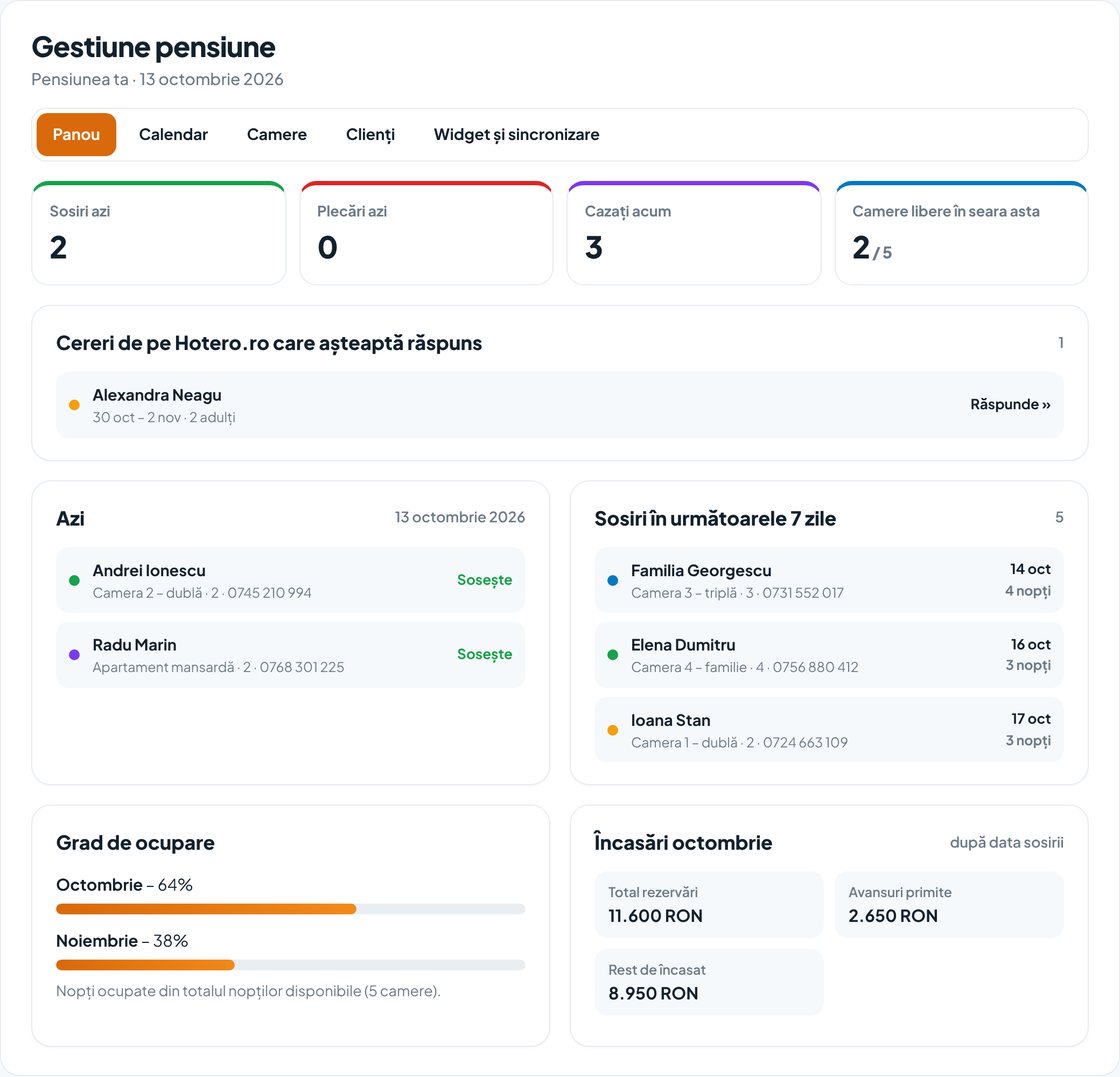Click the 14 oct date for Familia Georgescu
Viewport: 1120px width, 1077px height.
click(1030, 569)
